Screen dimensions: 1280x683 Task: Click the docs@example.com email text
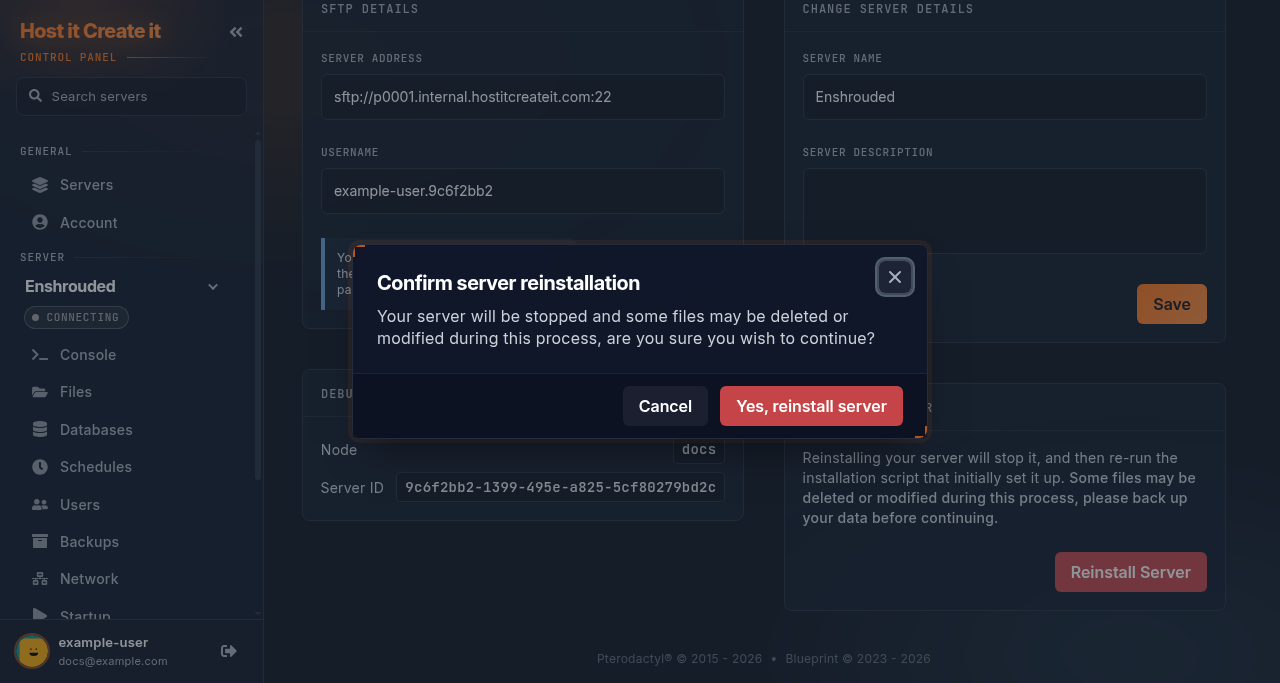(113, 661)
